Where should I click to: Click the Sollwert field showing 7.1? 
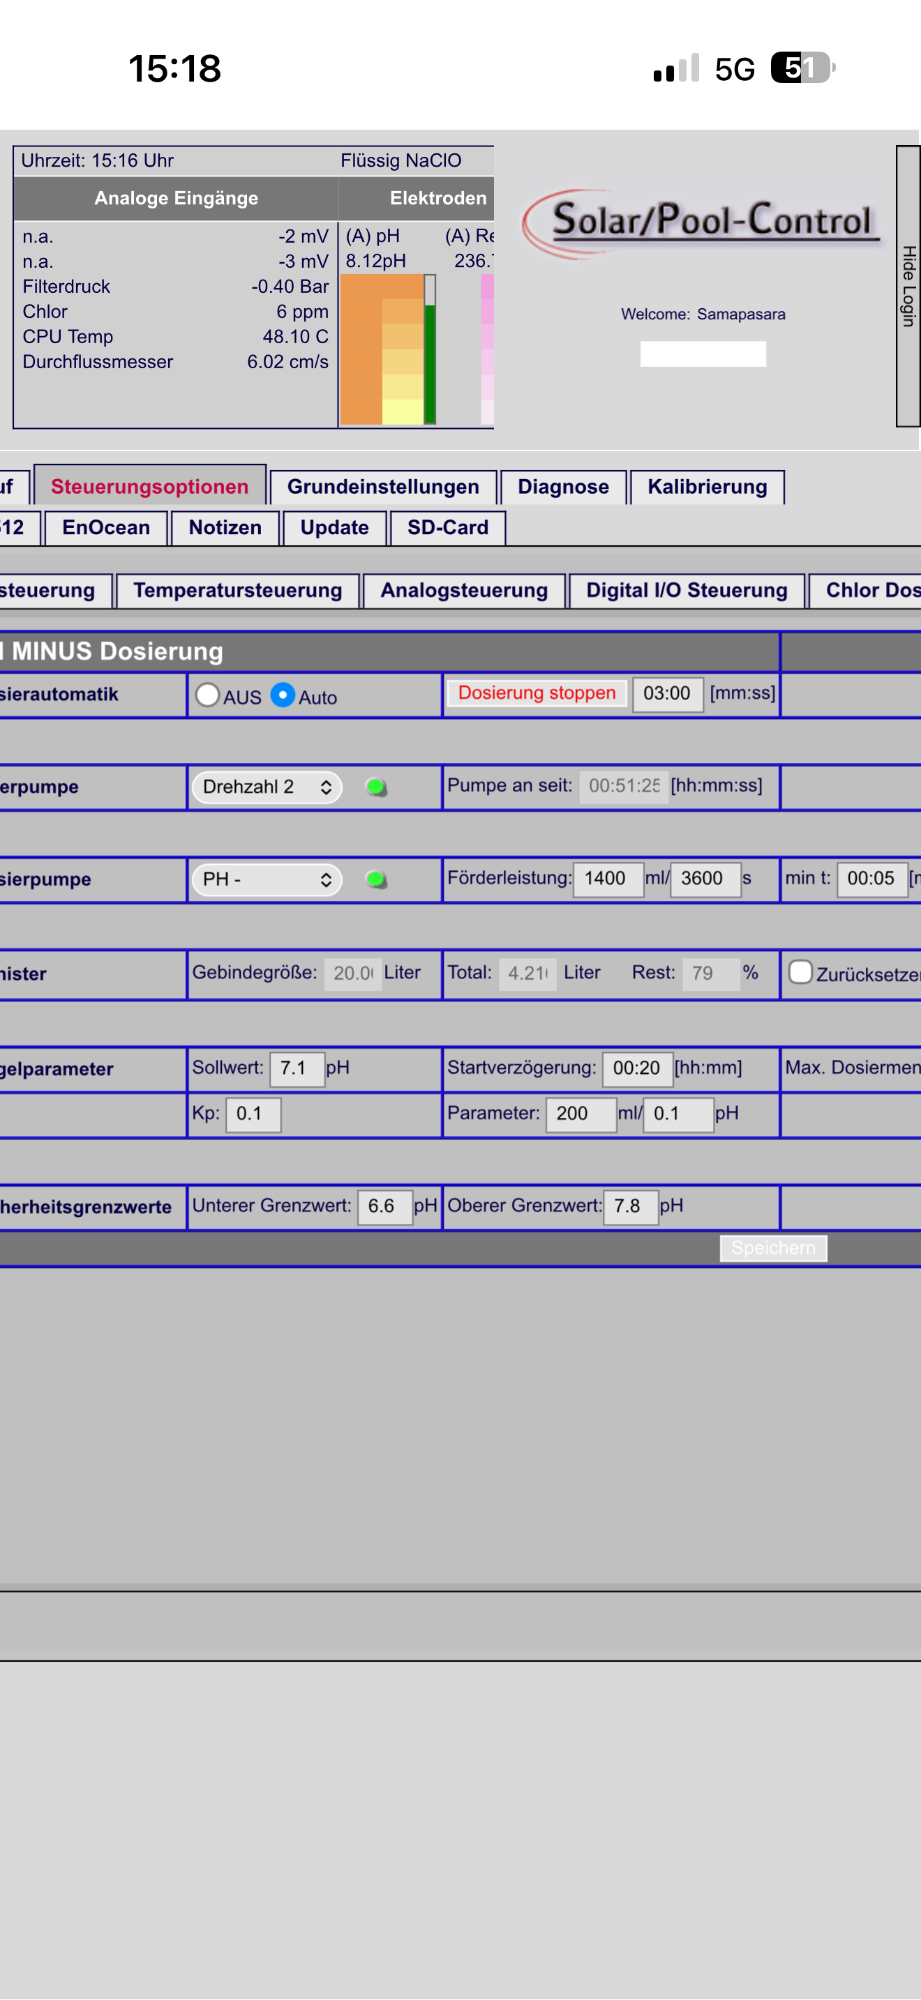297,1068
